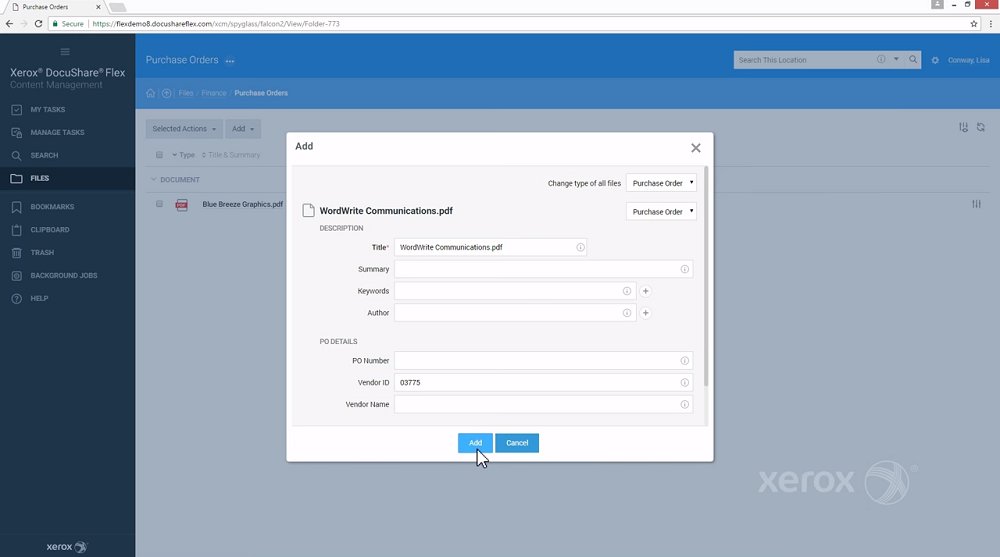Open Blue Breeze Graphics row actions icon
The image size is (1000, 557).
point(976,204)
